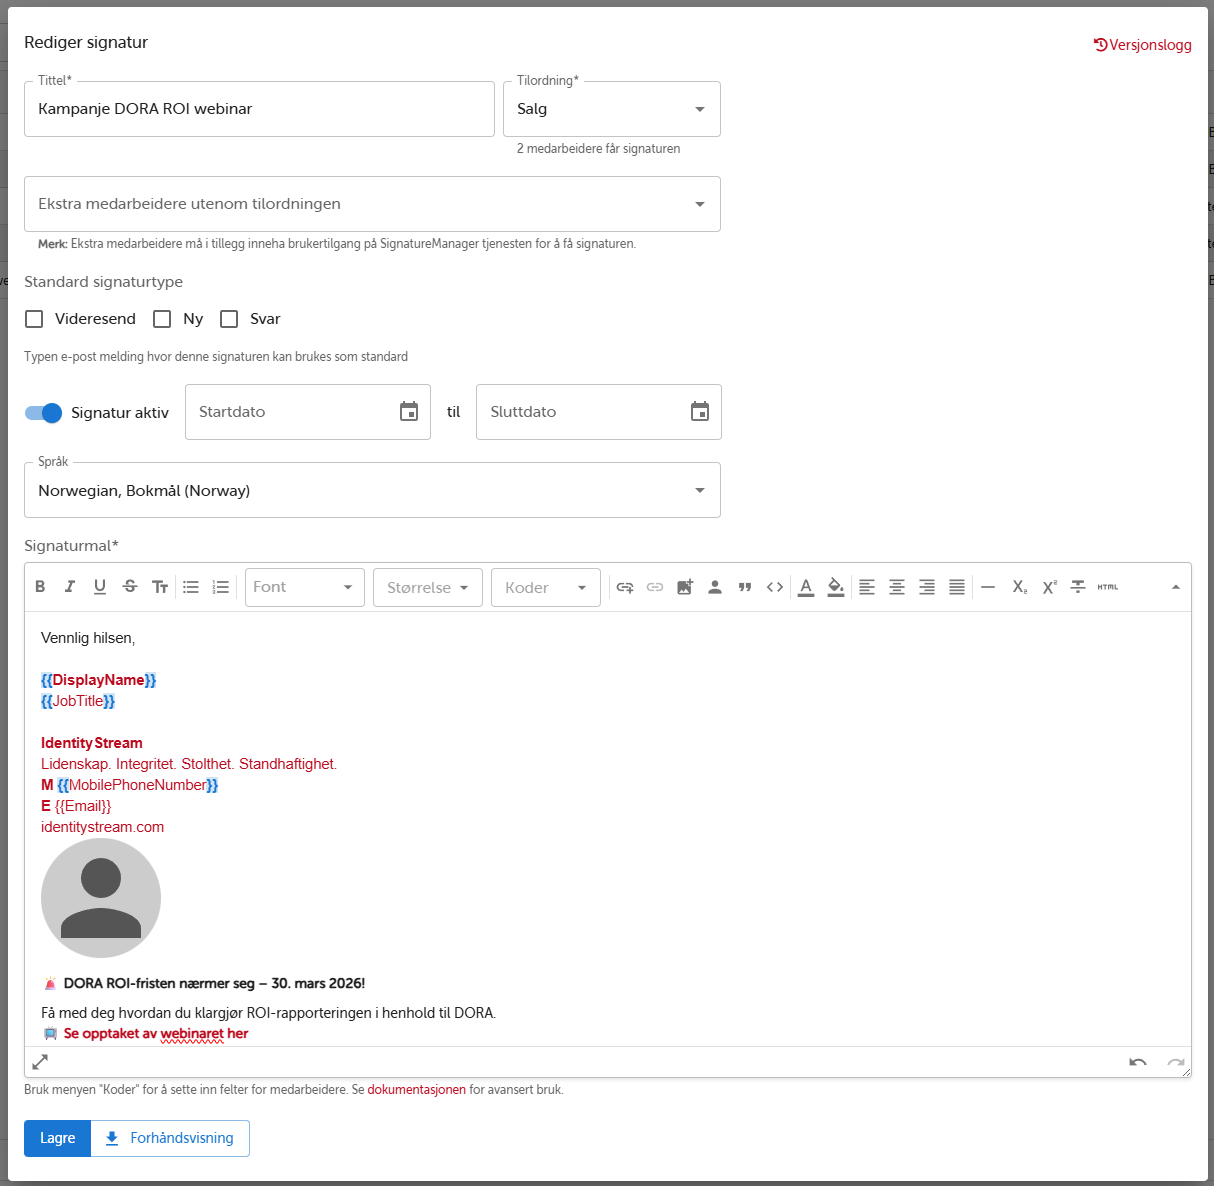Open the Koder field dropdown
The image size is (1214, 1186).
click(545, 587)
